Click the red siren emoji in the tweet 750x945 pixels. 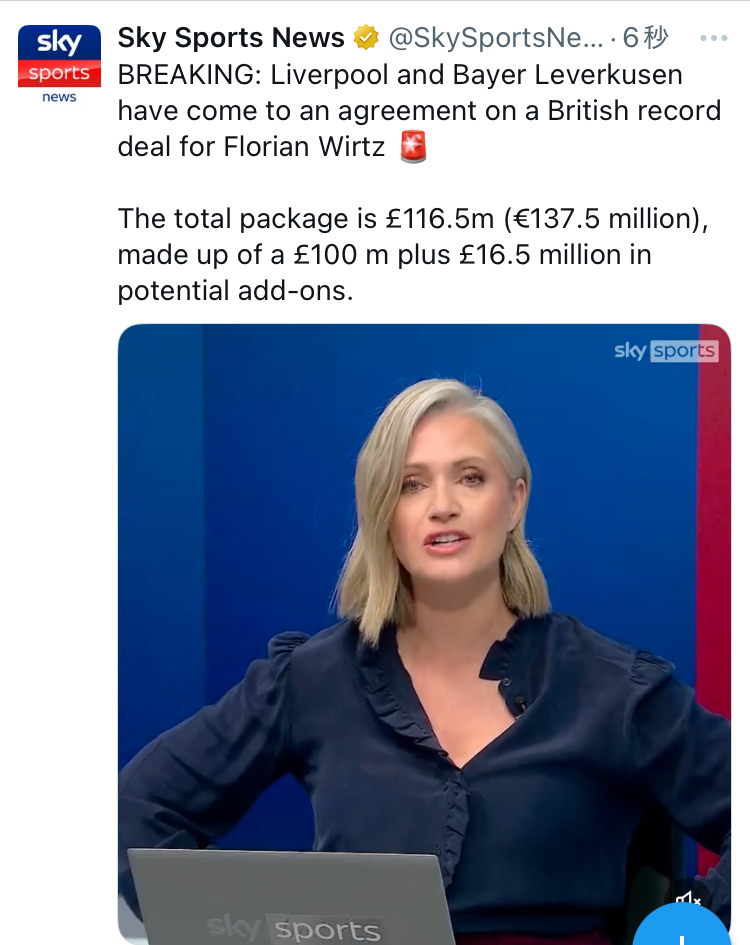pos(414,148)
